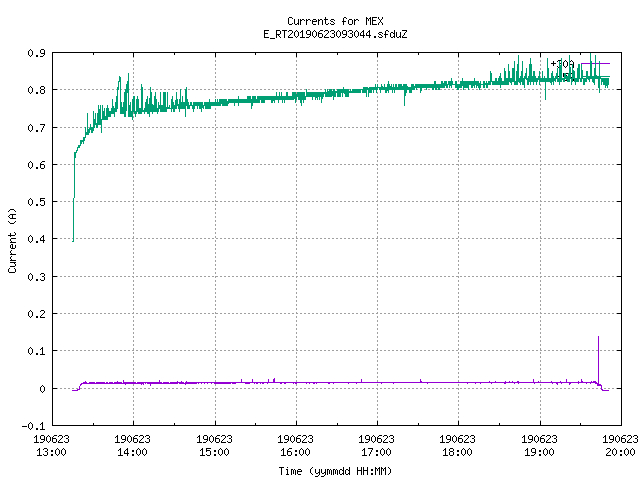Click the 0.1 y-axis tick label
The image size is (640, 480).
pyautogui.click(x=36, y=351)
